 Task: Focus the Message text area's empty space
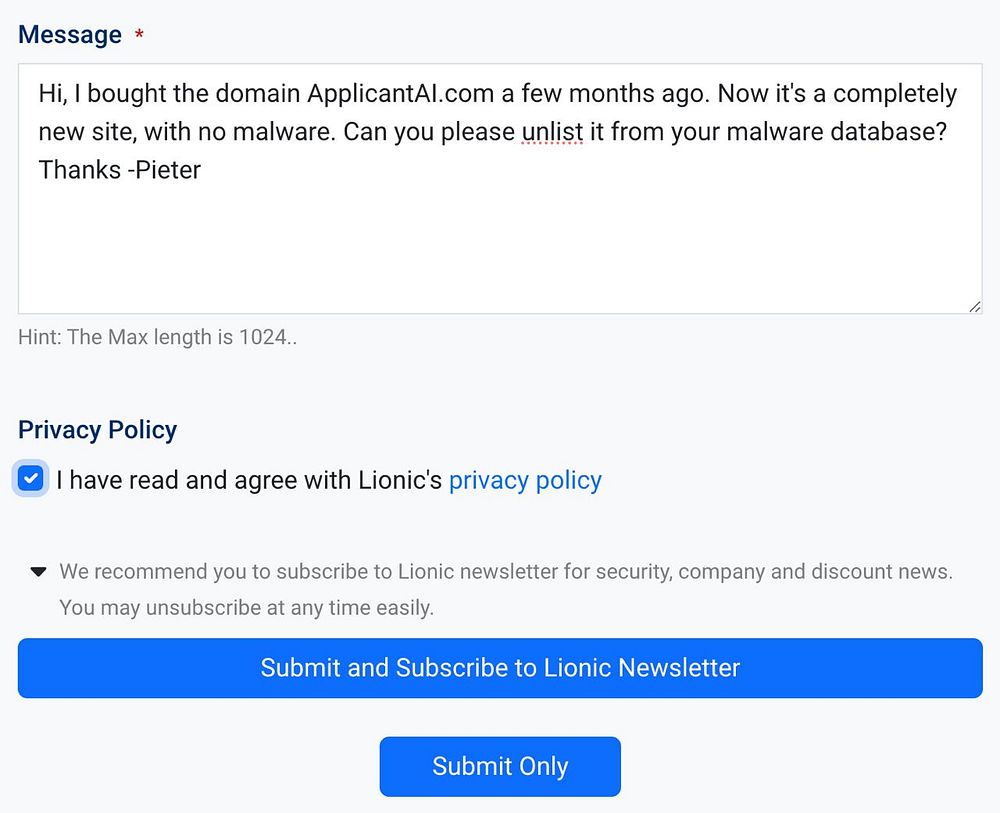point(500,250)
